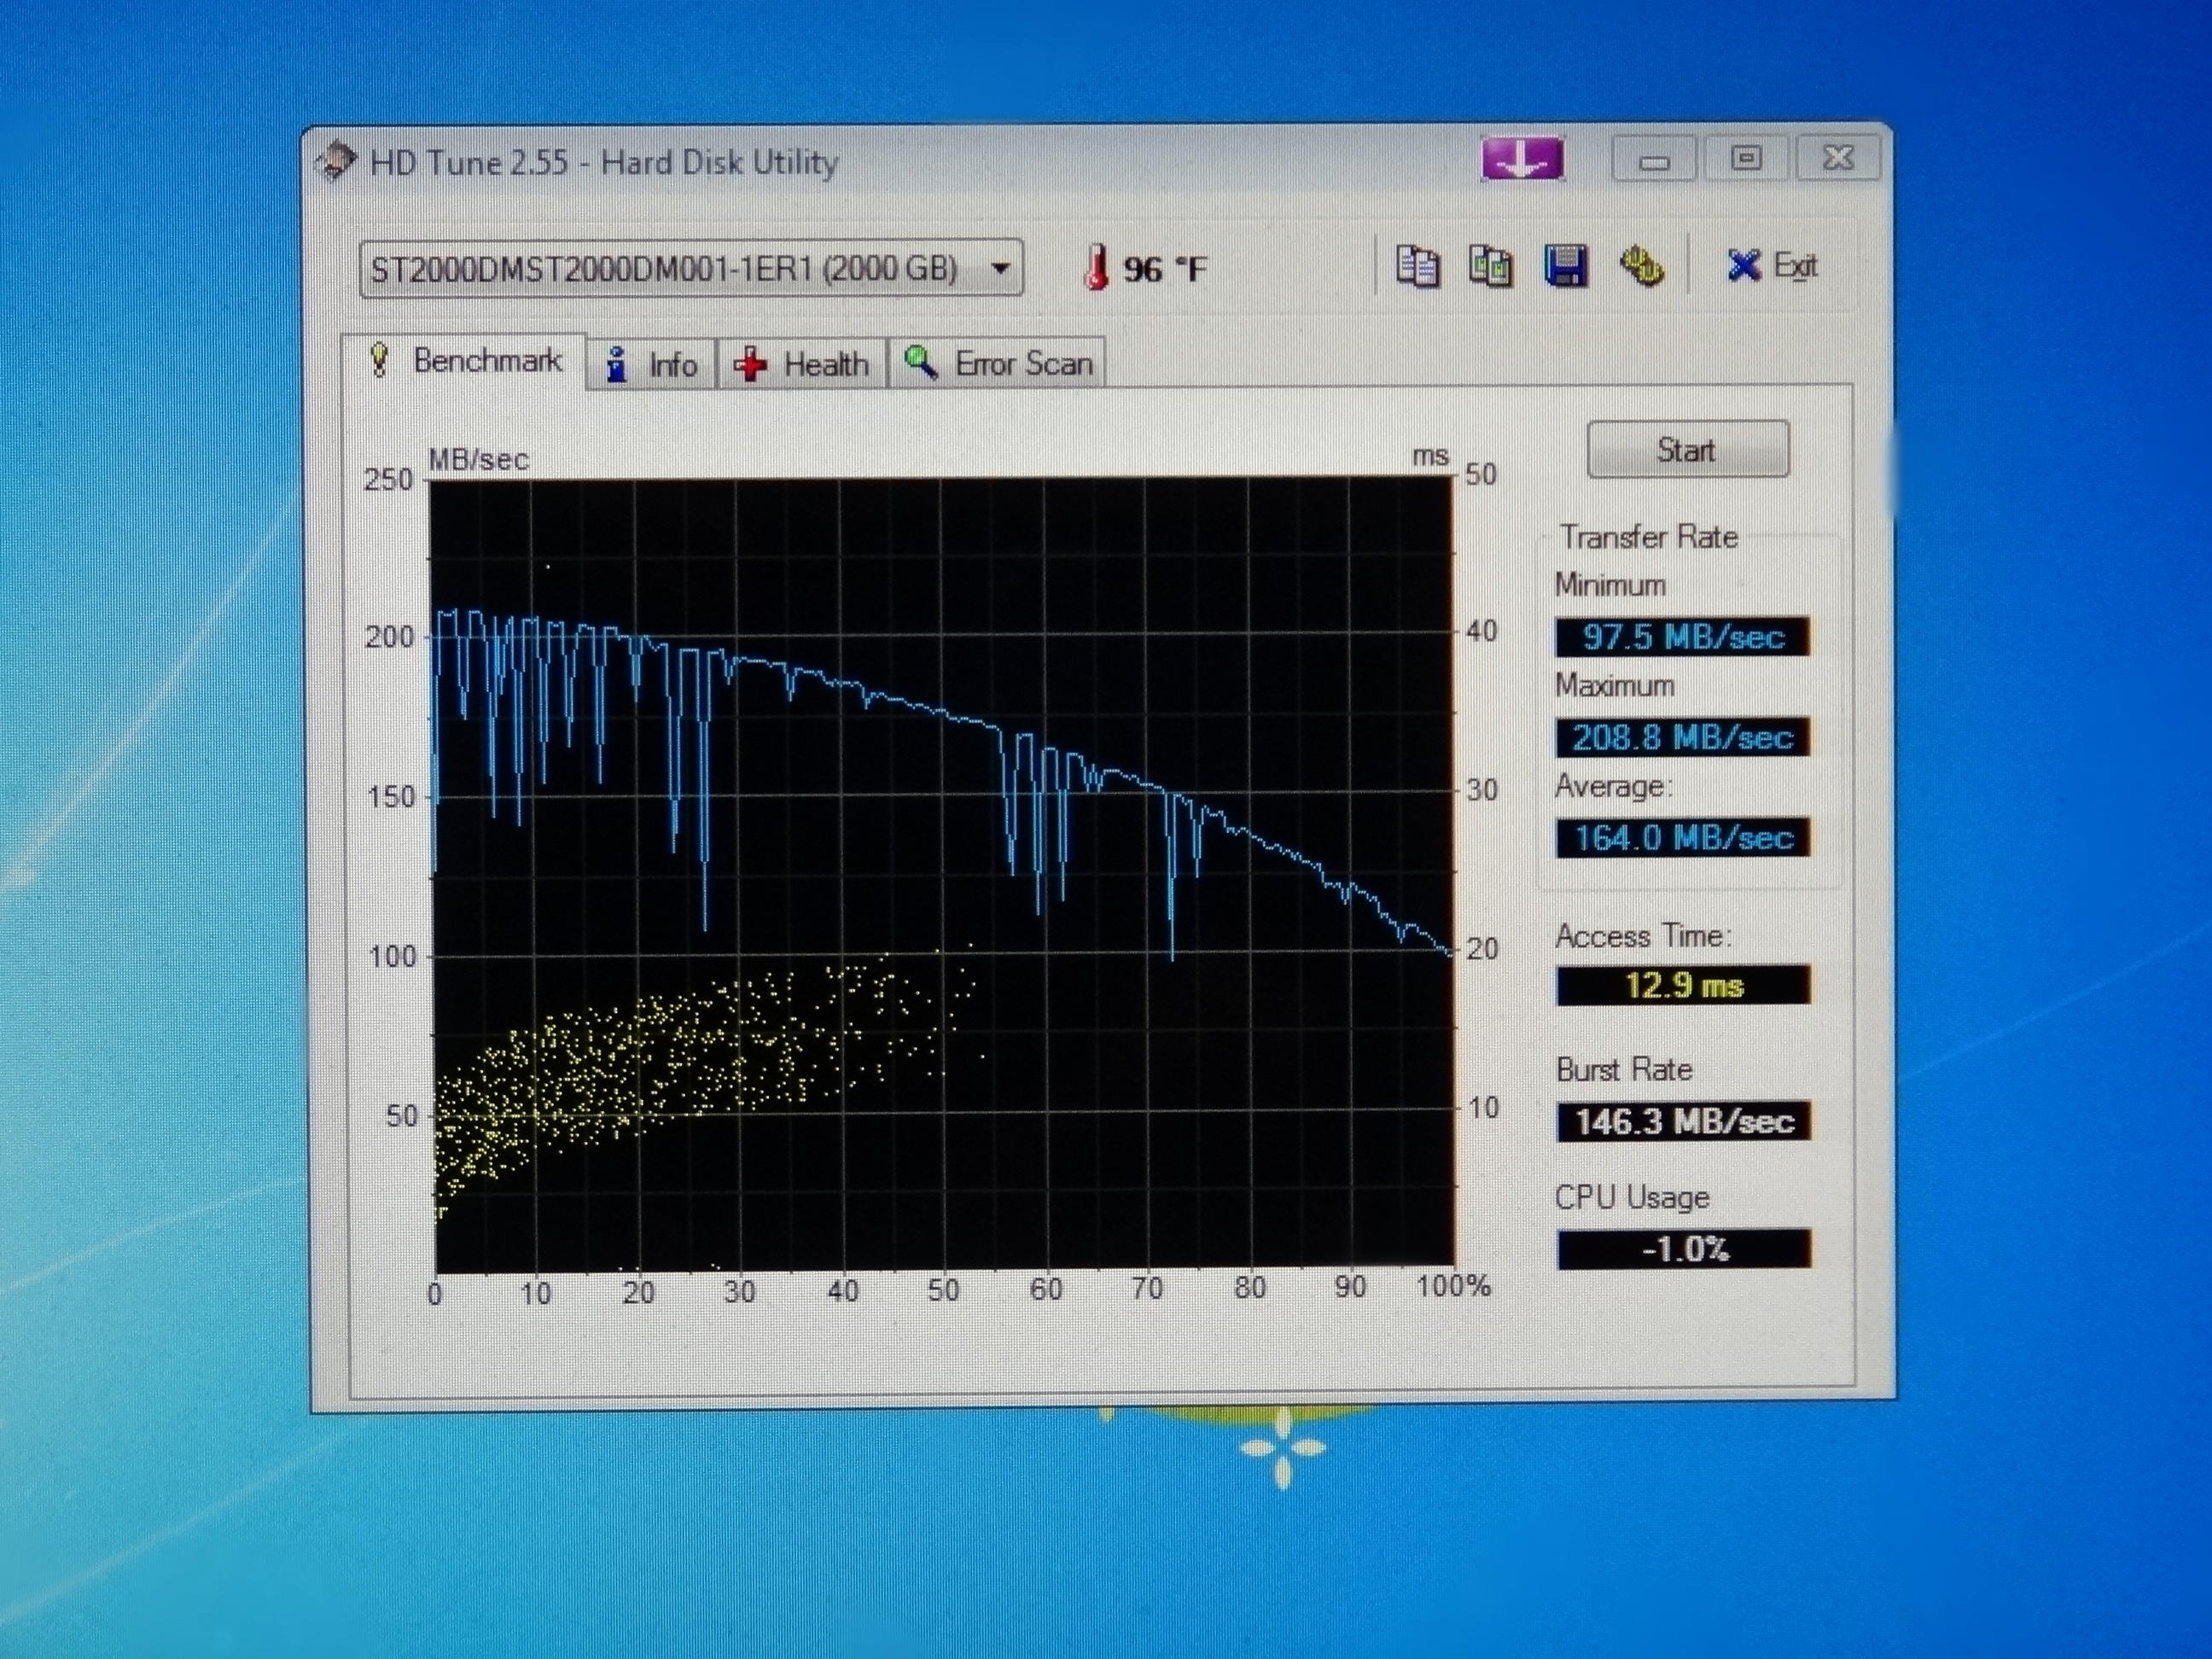Click the floppy disk save icon
The height and width of the screenshot is (1659, 2212).
[x=1565, y=266]
